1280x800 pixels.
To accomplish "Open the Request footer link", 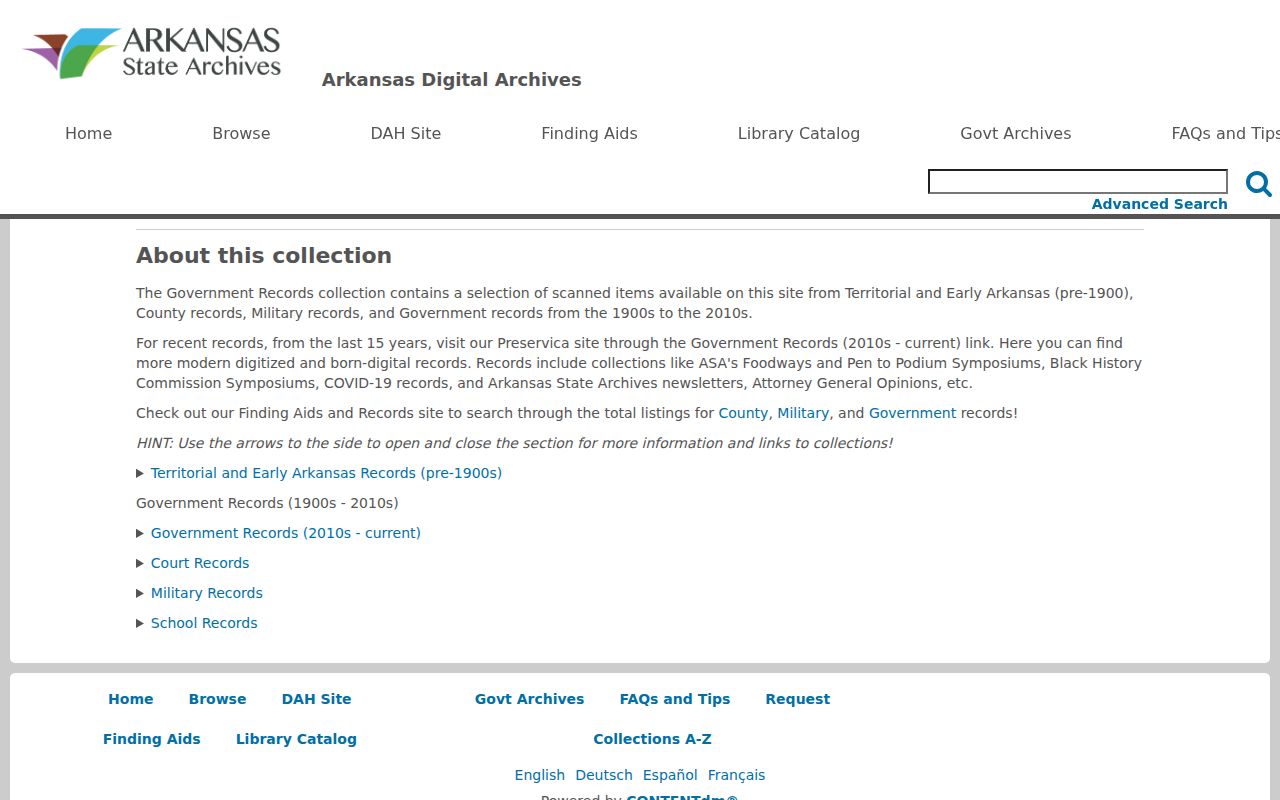I will tap(797, 699).
